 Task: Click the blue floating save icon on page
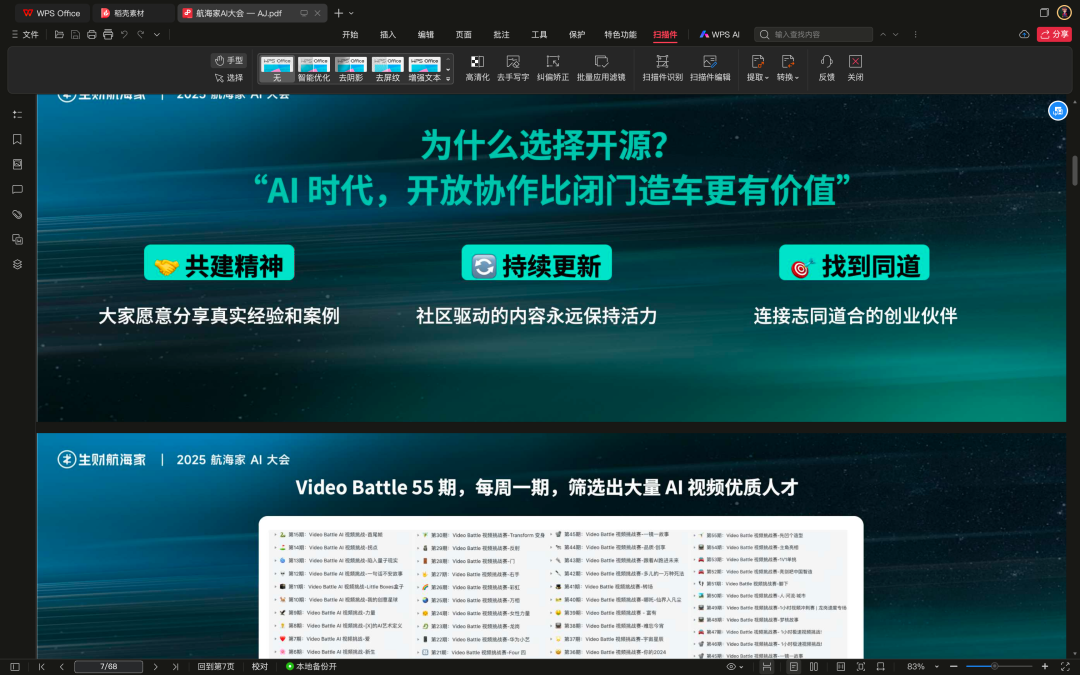[1057, 110]
